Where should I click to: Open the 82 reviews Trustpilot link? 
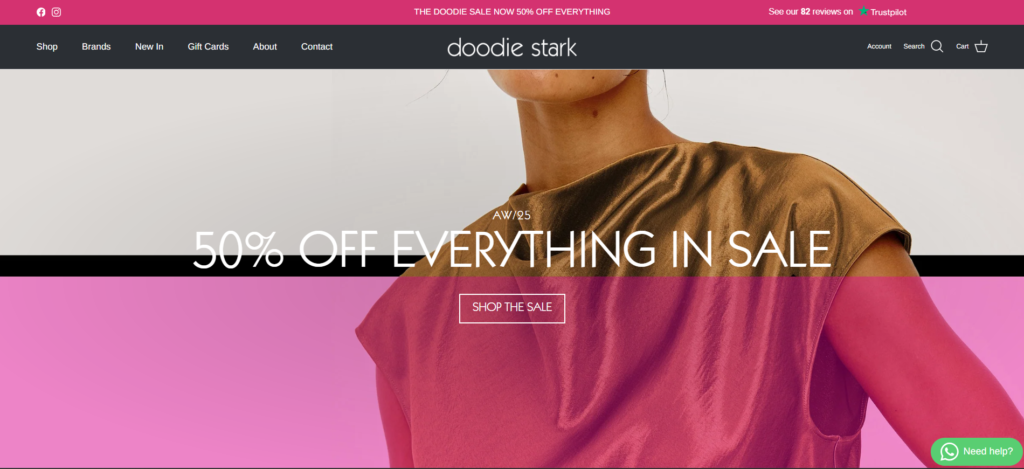tap(837, 12)
